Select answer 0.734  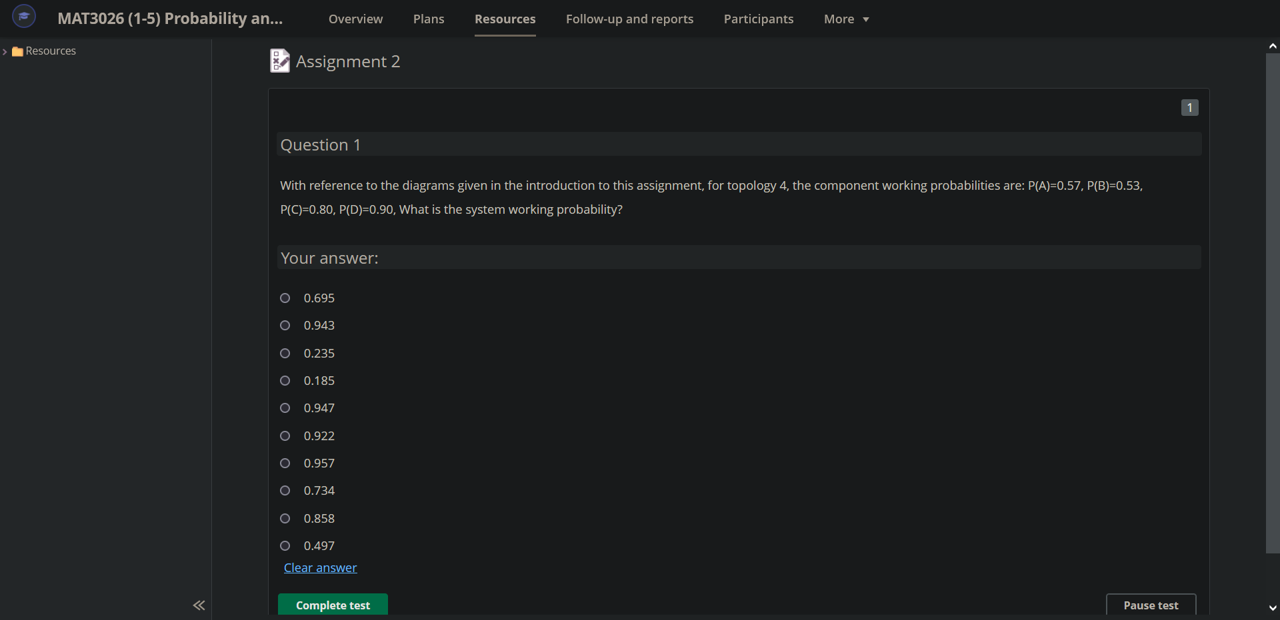285,490
